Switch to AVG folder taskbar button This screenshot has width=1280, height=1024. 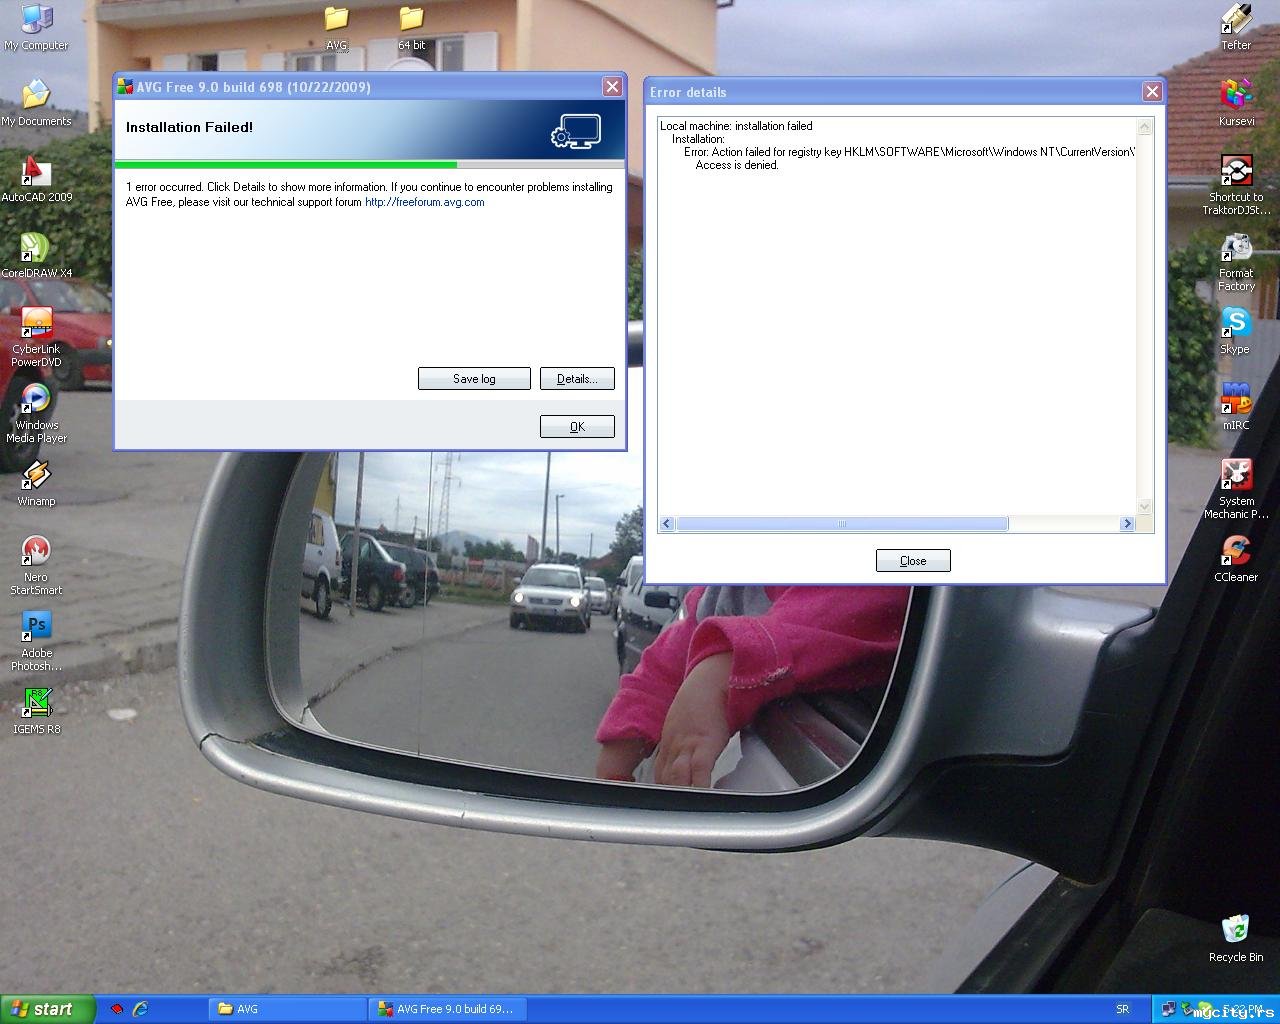287,1009
